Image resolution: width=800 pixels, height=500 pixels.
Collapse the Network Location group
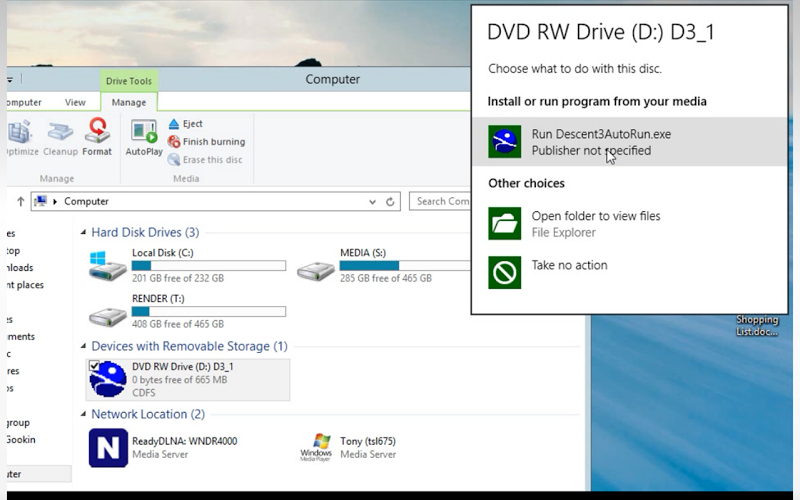pos(83,415)
